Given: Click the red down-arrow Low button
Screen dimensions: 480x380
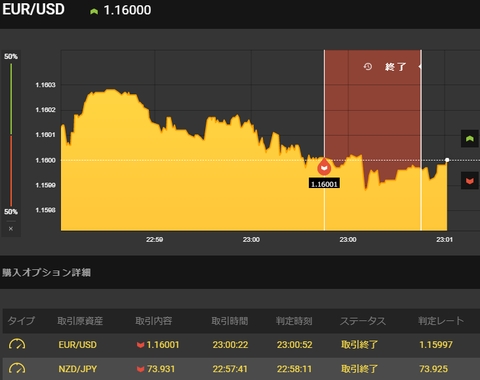Looking at the screenshot, I should coord(470,181).
